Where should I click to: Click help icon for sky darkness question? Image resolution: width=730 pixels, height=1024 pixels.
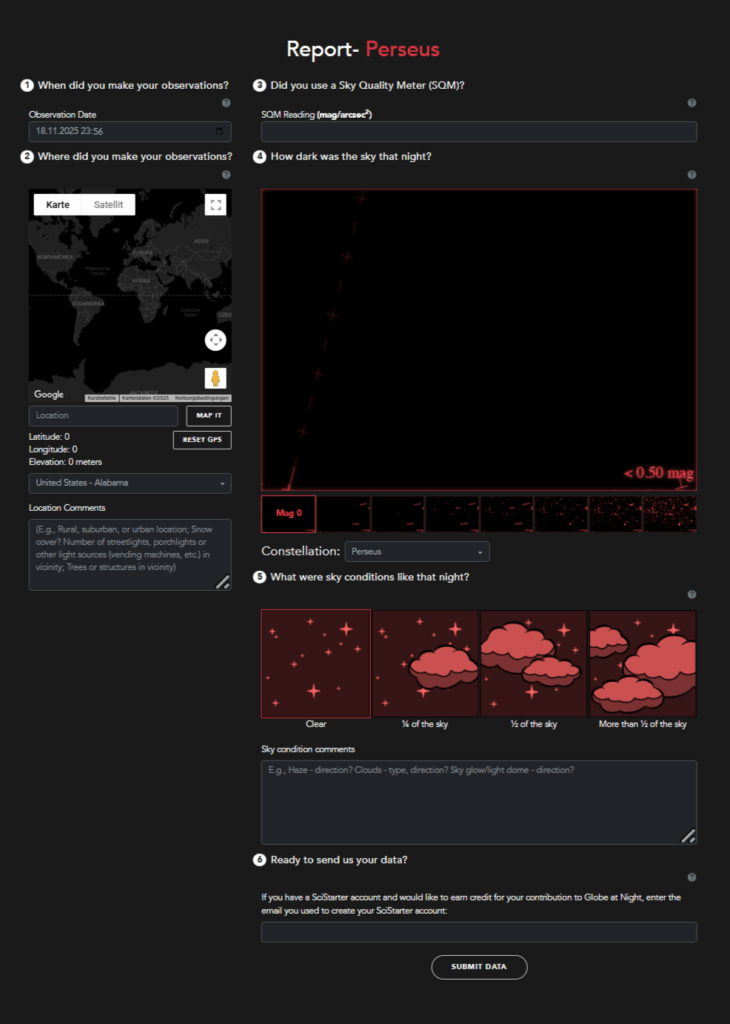pos(691,175)
